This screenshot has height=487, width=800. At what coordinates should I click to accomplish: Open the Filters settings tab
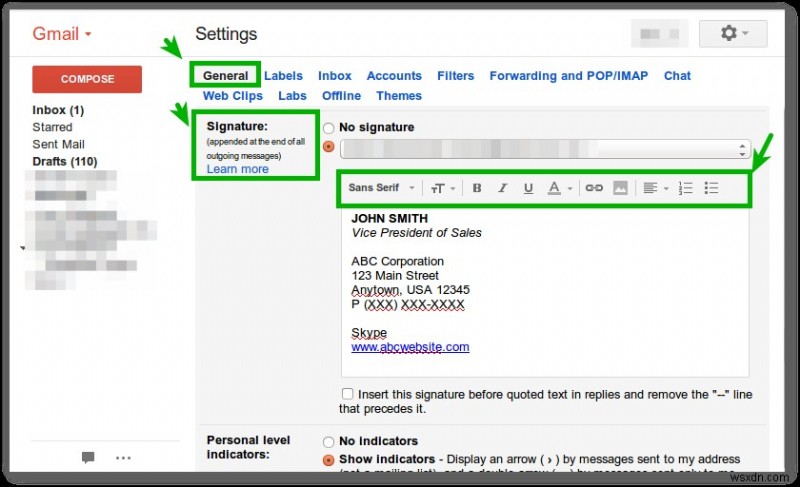[x=456, y=75]
